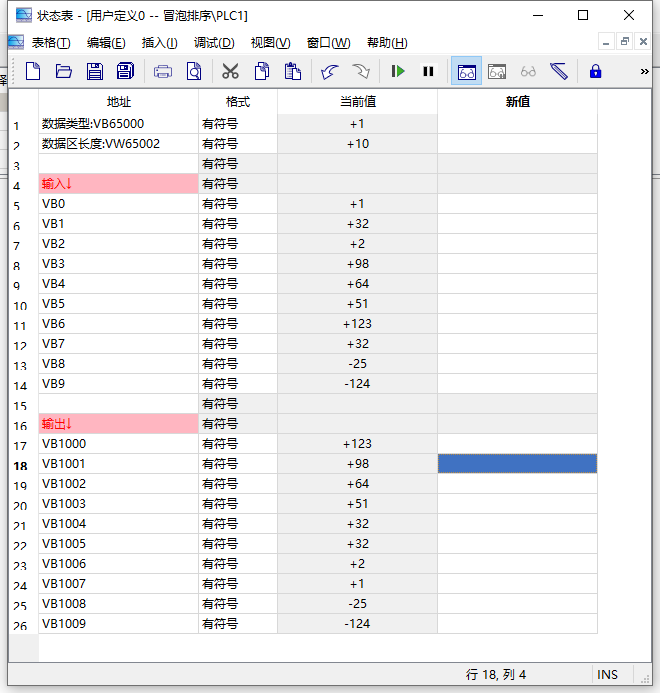Screen dimensions: 660x693
Task: Select the VB1009 address cell
Action: pos(118,624)
